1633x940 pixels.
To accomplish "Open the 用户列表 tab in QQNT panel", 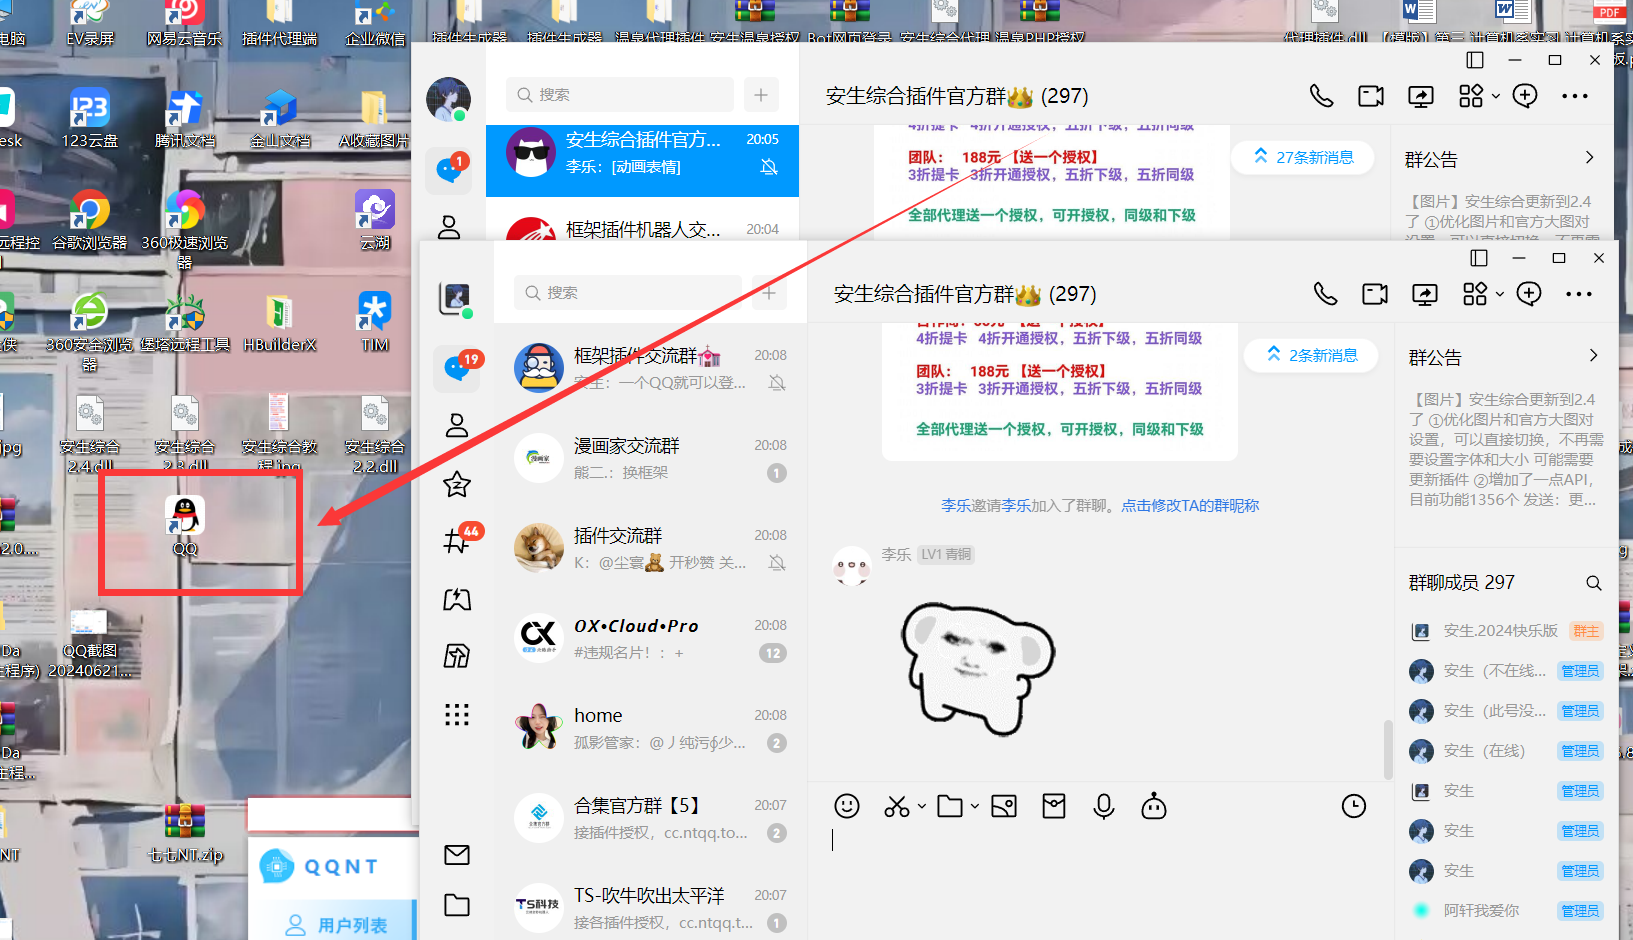I will point(336,925).
